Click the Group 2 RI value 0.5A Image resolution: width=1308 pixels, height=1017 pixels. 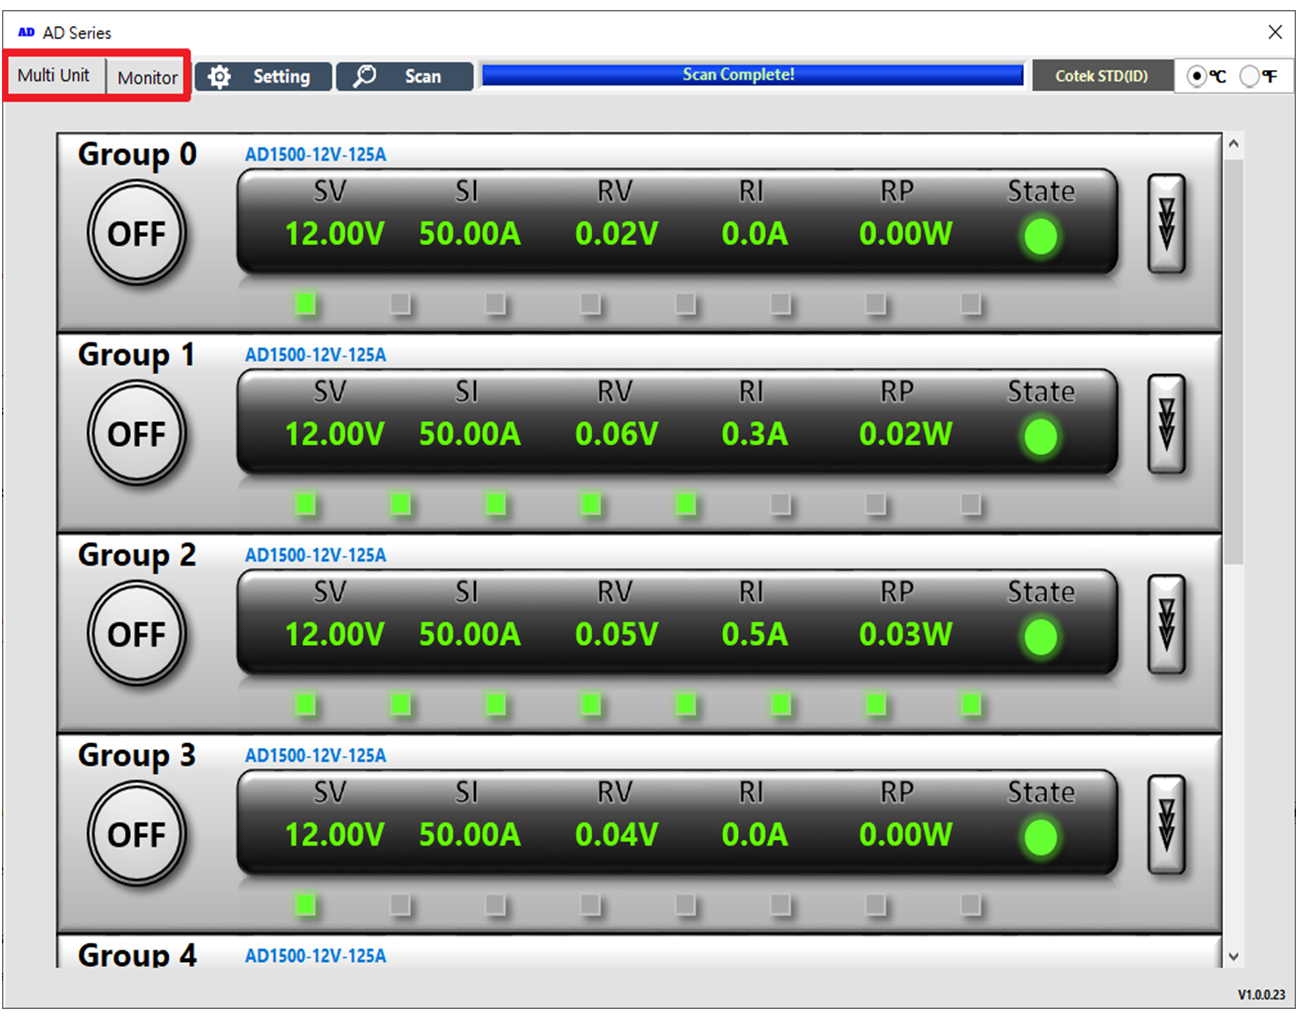point(755,634)
